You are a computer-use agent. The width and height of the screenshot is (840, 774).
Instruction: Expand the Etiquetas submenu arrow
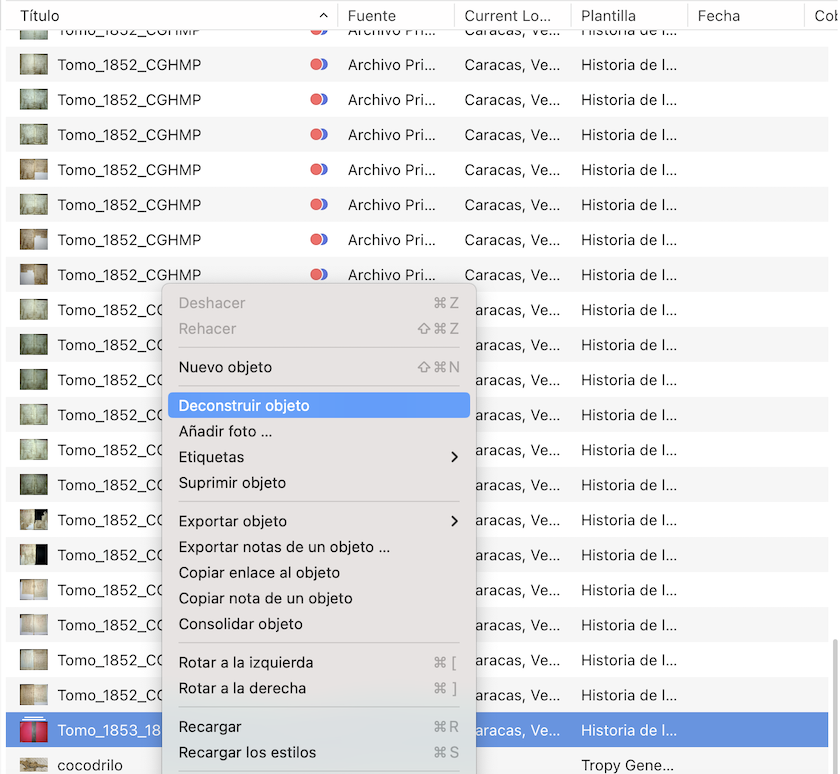454,457
